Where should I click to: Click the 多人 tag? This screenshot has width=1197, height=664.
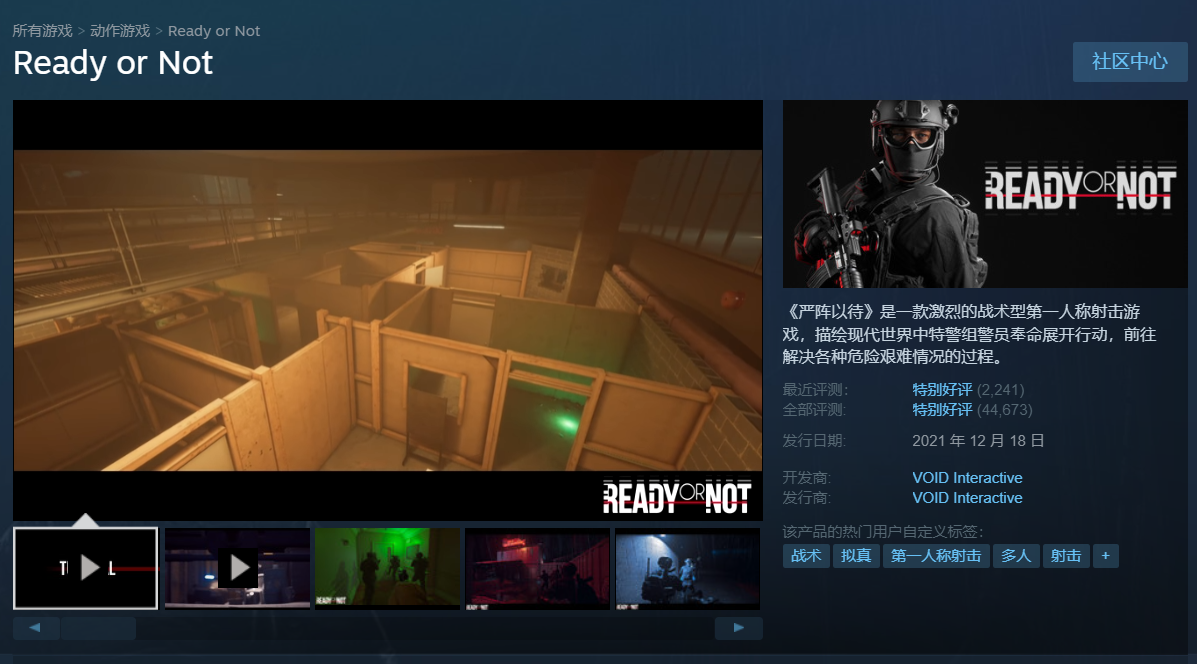1015,556
